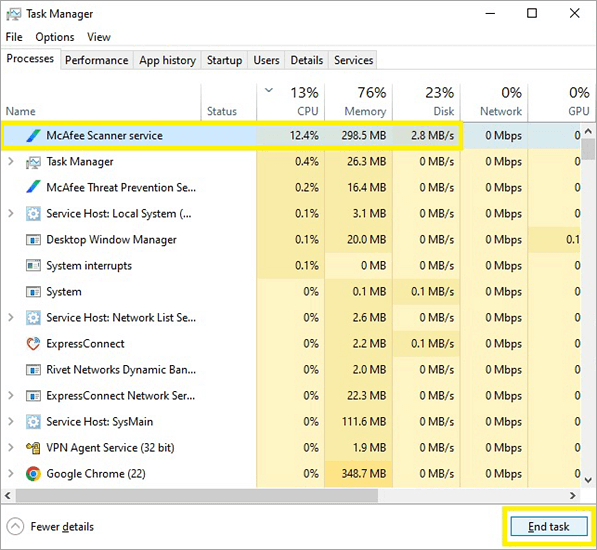Collapse view with Fewer details arrow icon

15,527
